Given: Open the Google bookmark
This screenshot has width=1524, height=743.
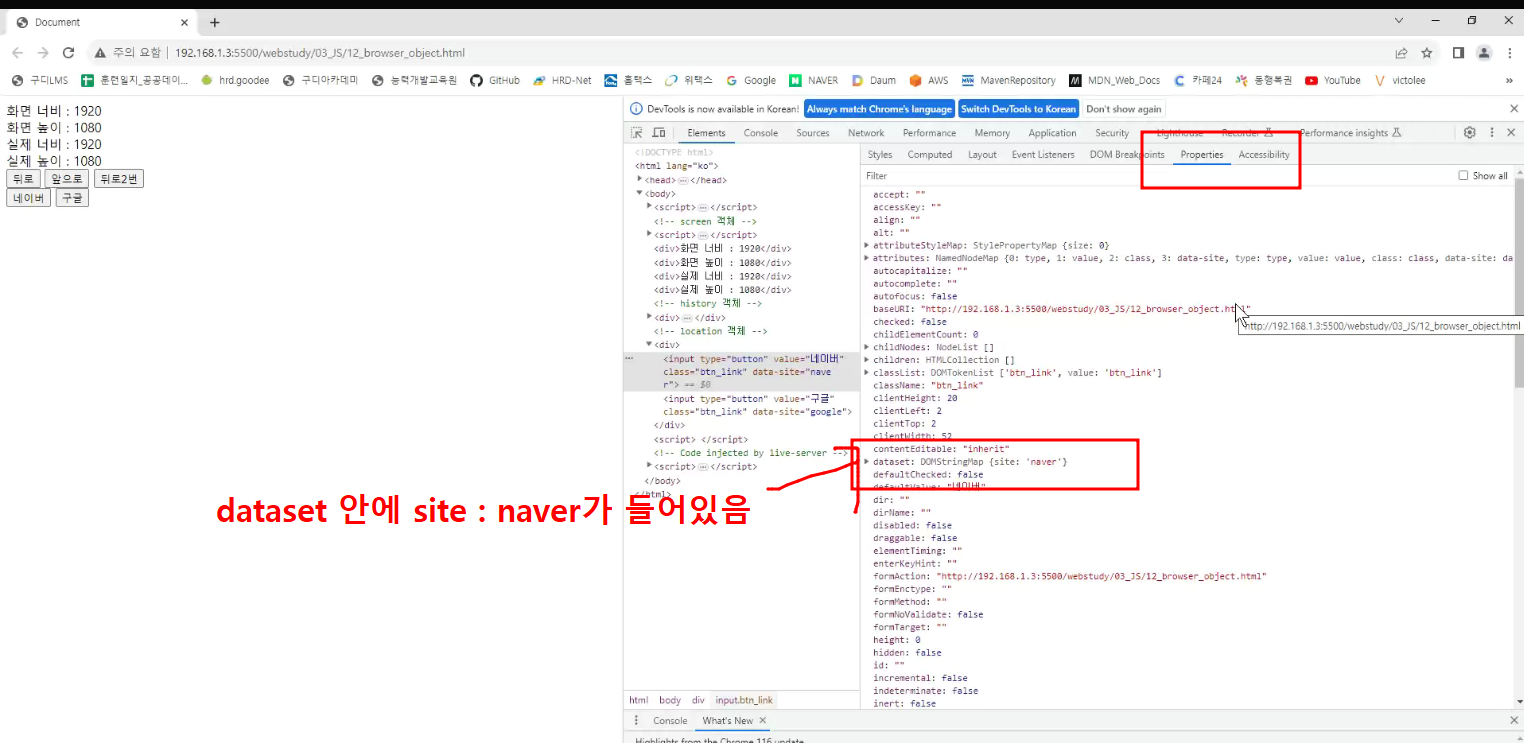Looking at the screenshot, I should click(750, 80).
